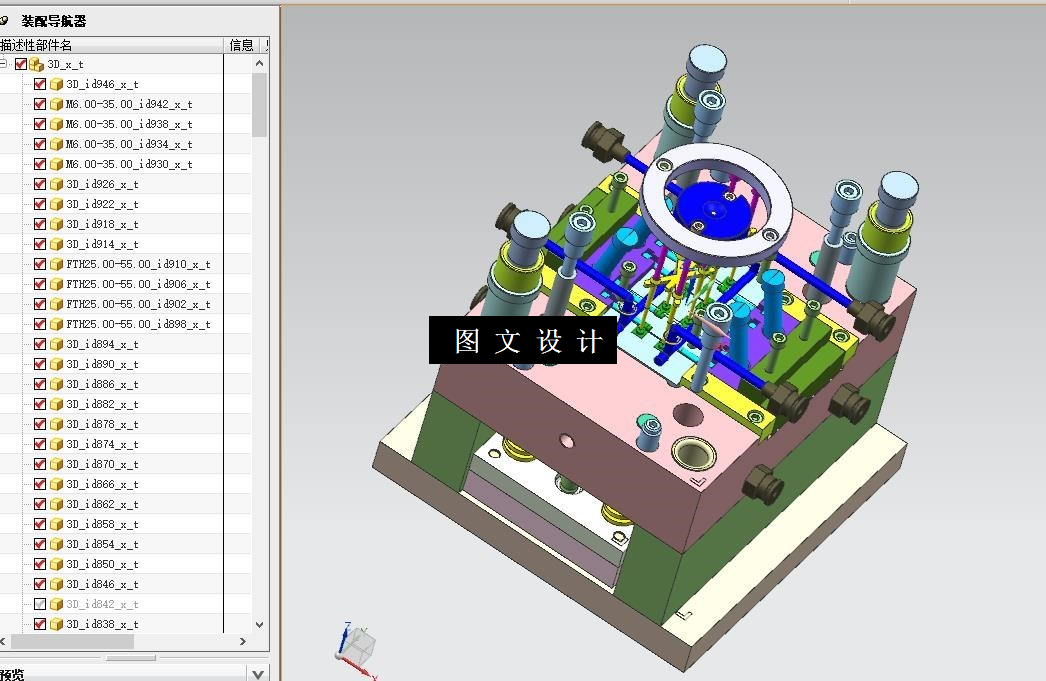Click part icon of 3D_id878_x_t
The height and width of the screenshot is (681, 1046).
pos(56,424)
